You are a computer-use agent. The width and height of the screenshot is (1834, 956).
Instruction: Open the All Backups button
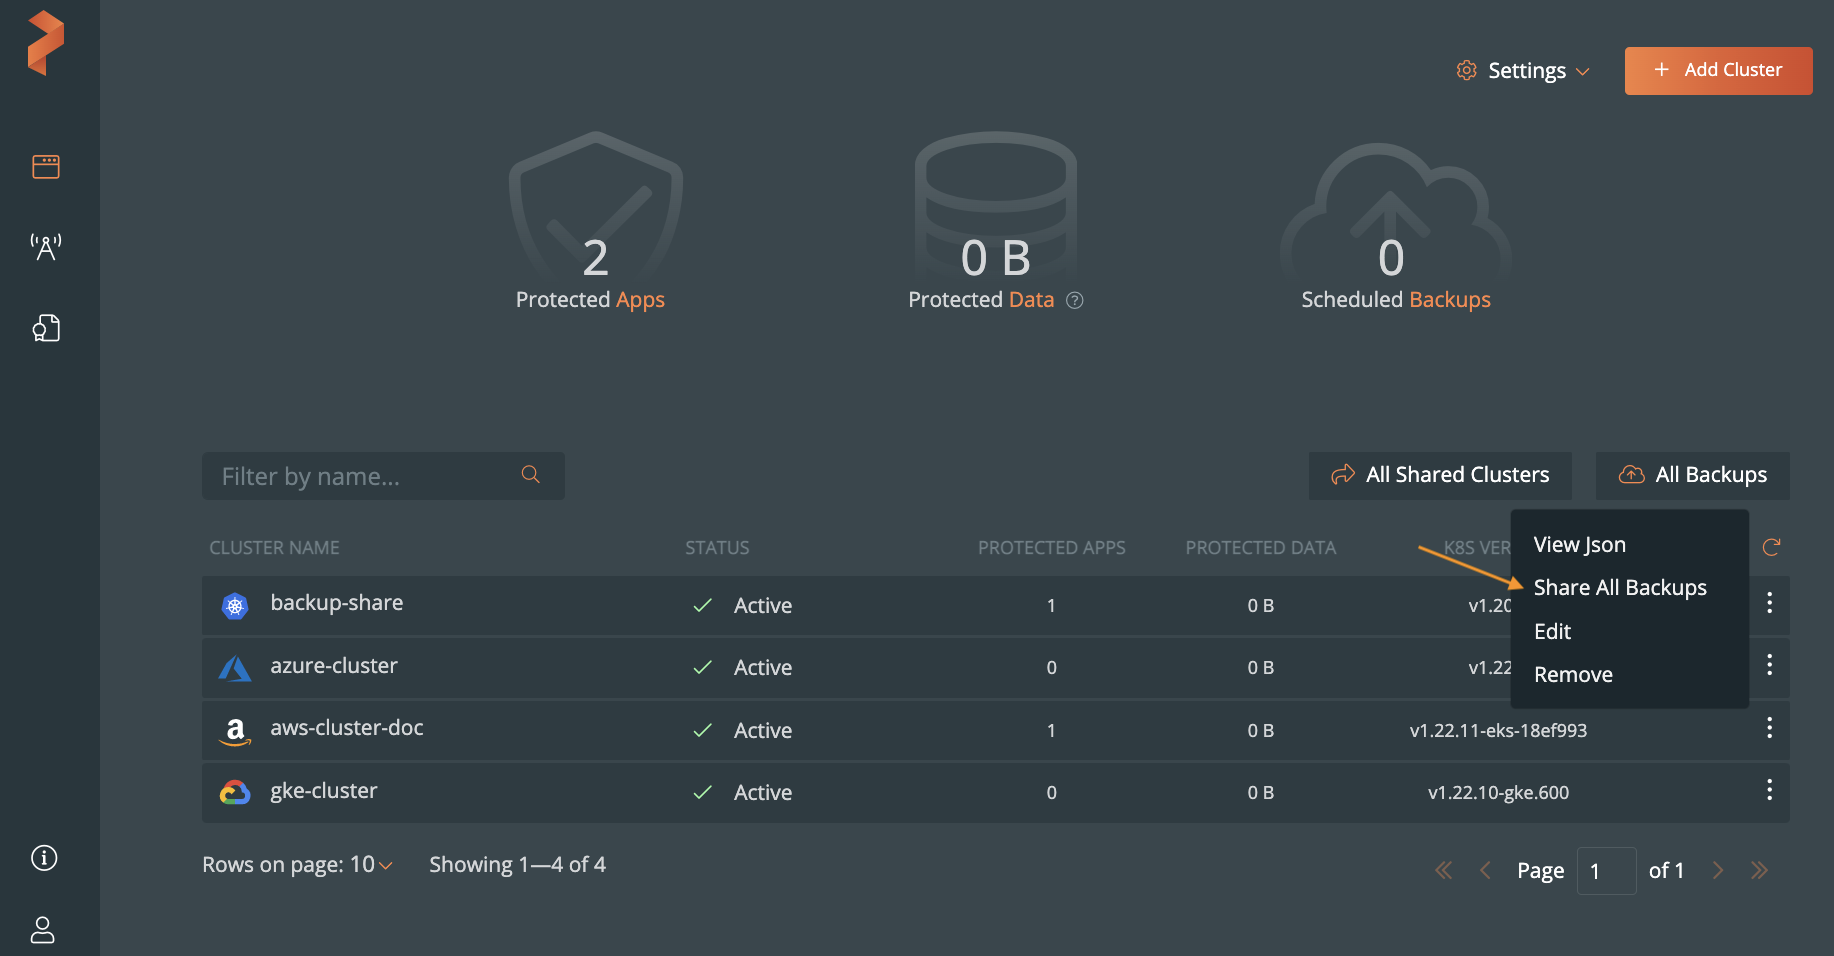[1692, 475]
